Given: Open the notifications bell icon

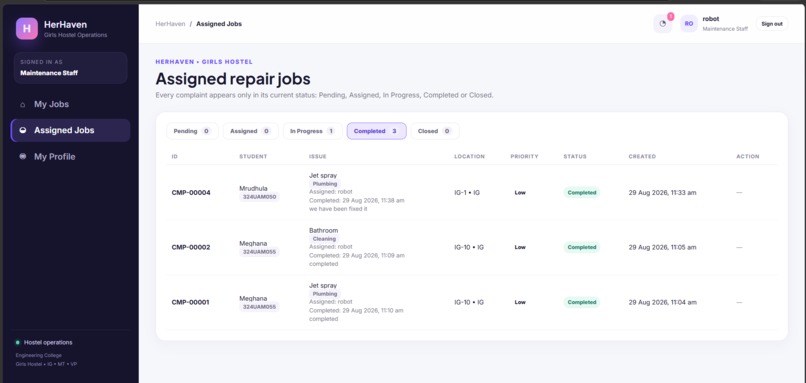Looking at the screenshot, I should (663, 24).
